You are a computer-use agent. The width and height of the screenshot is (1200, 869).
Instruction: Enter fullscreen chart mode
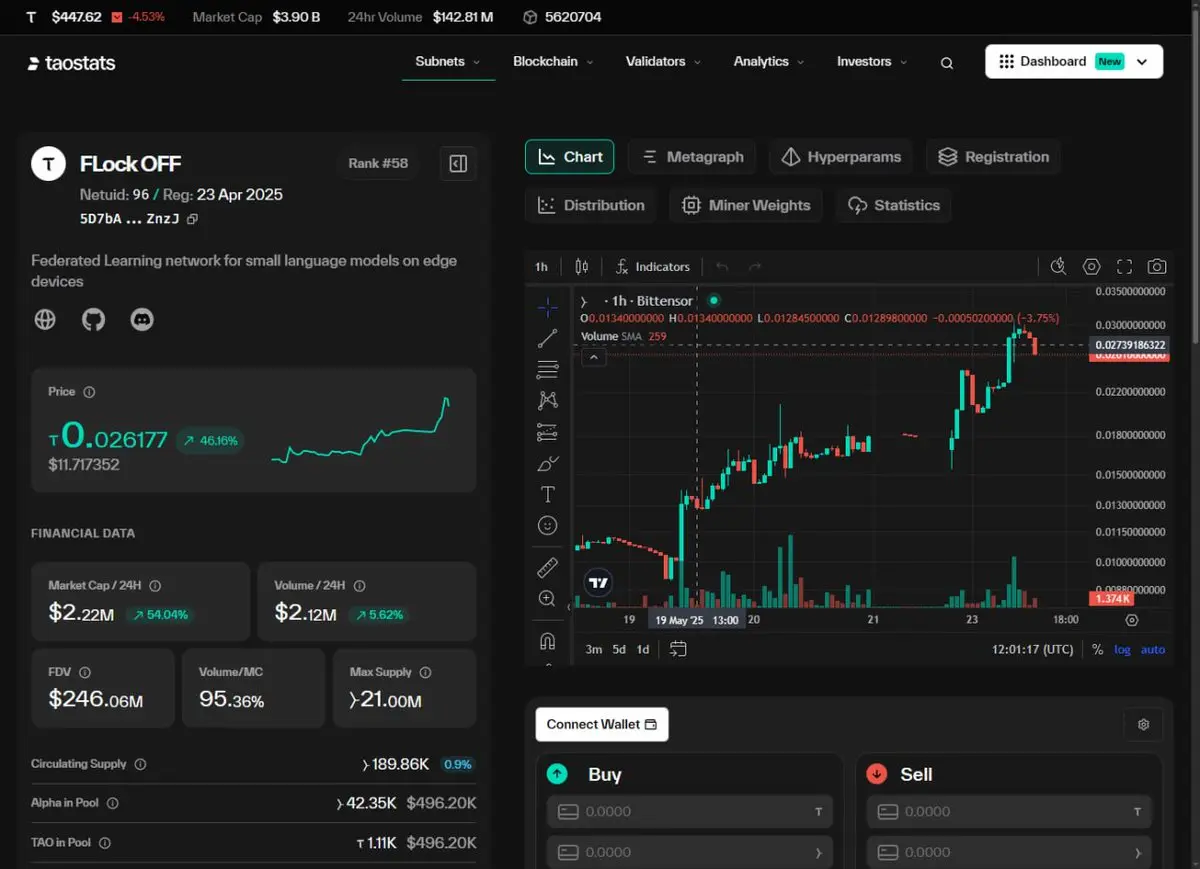coord(1124,267)
